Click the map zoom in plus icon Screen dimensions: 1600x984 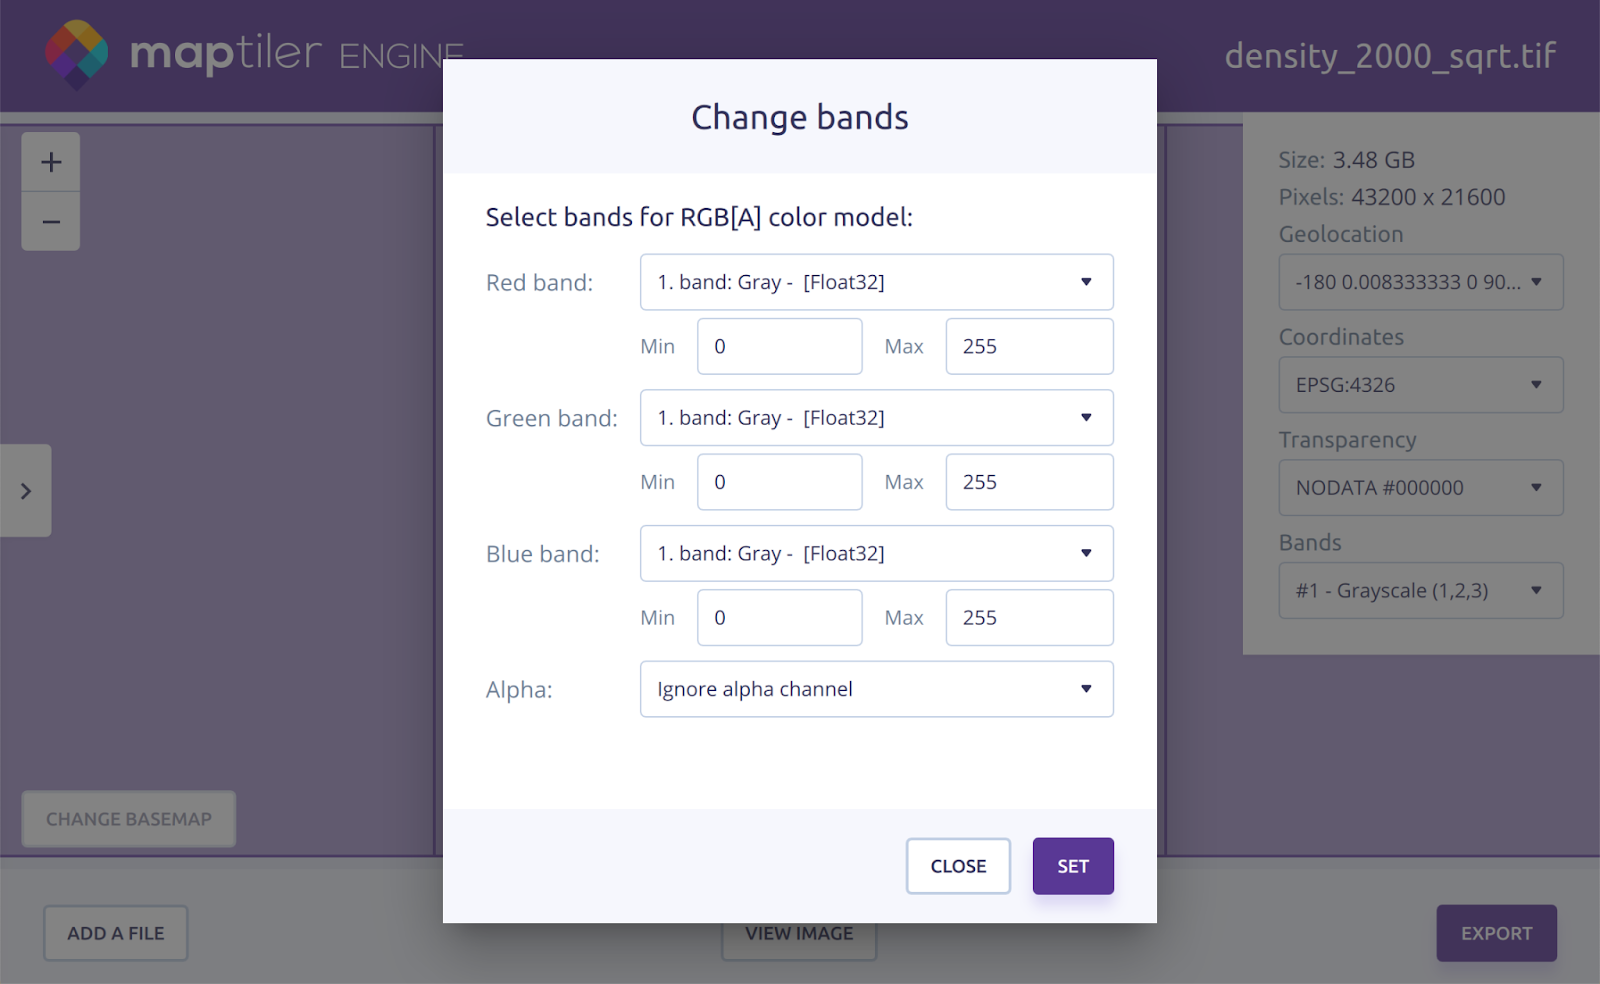tap(51, 162)
